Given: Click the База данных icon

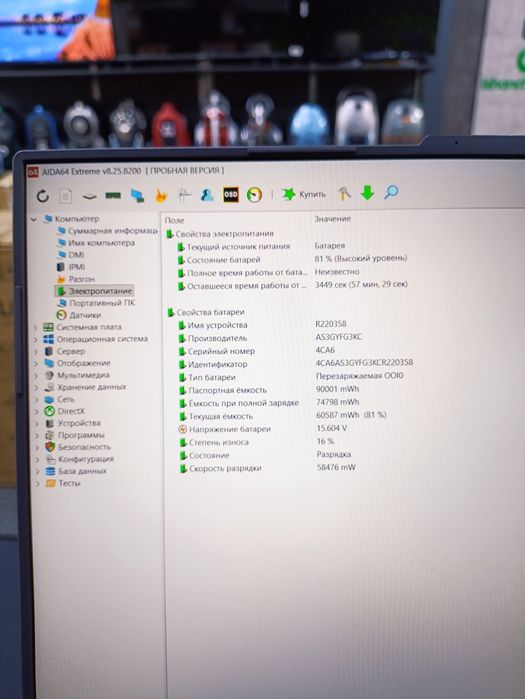Looking at the screenshot, I should [x=51, y=471].
